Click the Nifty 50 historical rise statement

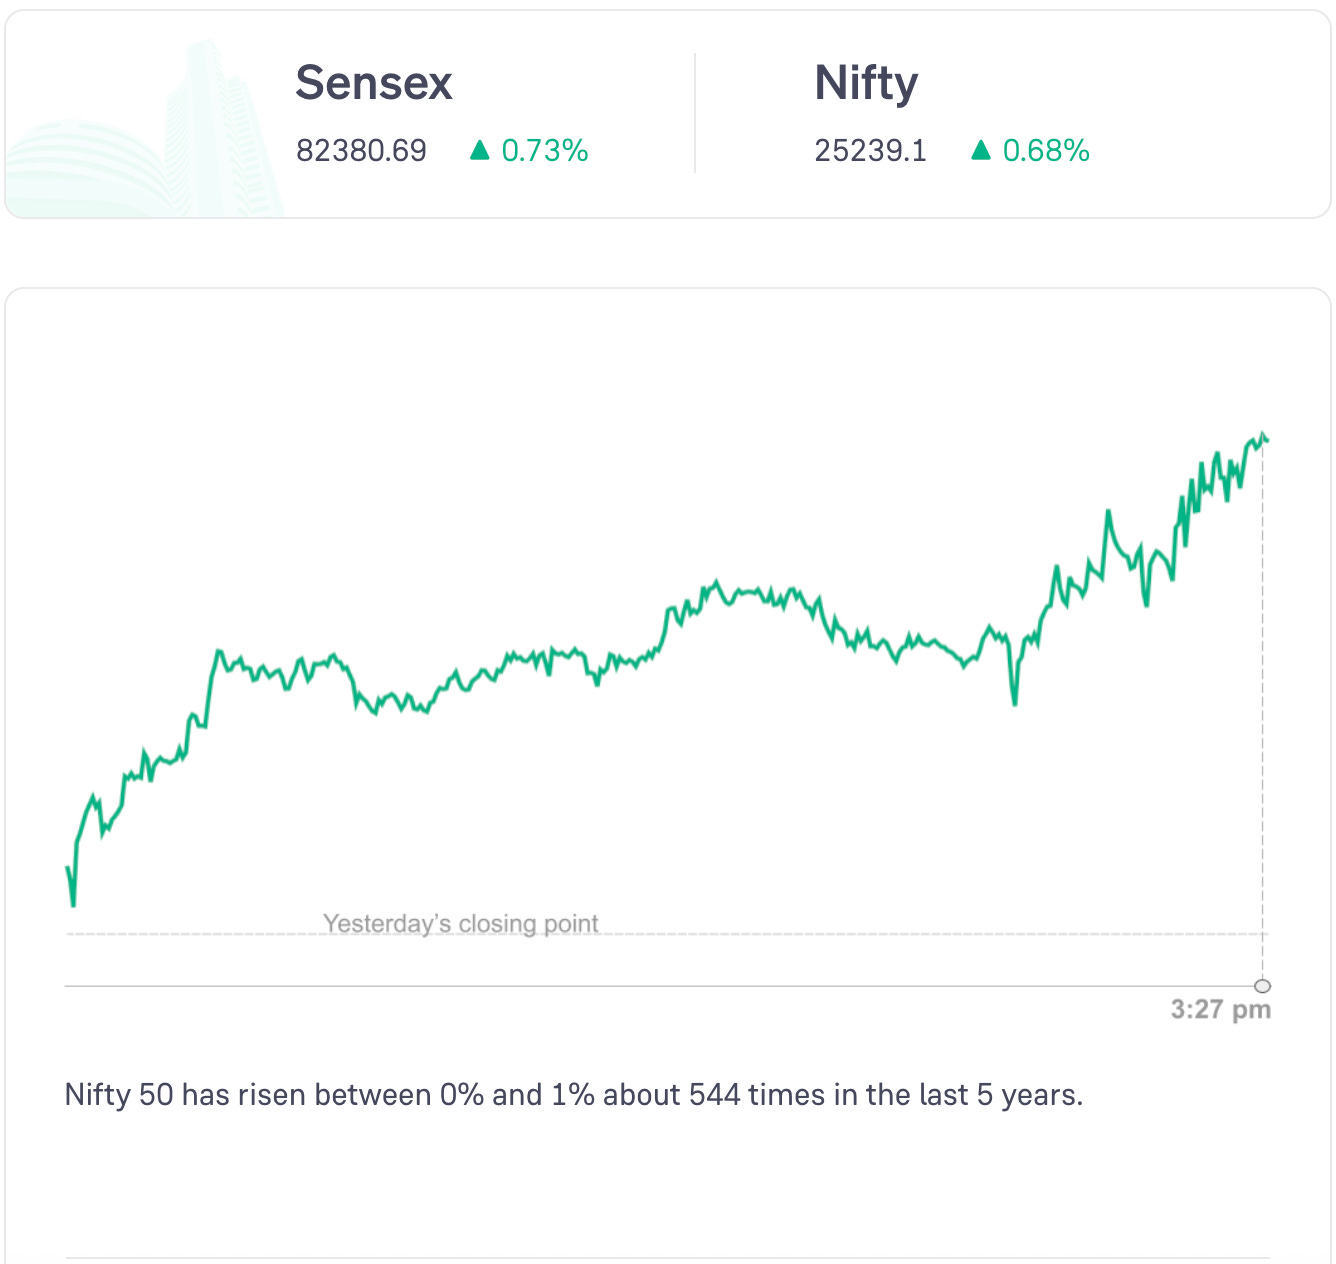coord(573,1095)
